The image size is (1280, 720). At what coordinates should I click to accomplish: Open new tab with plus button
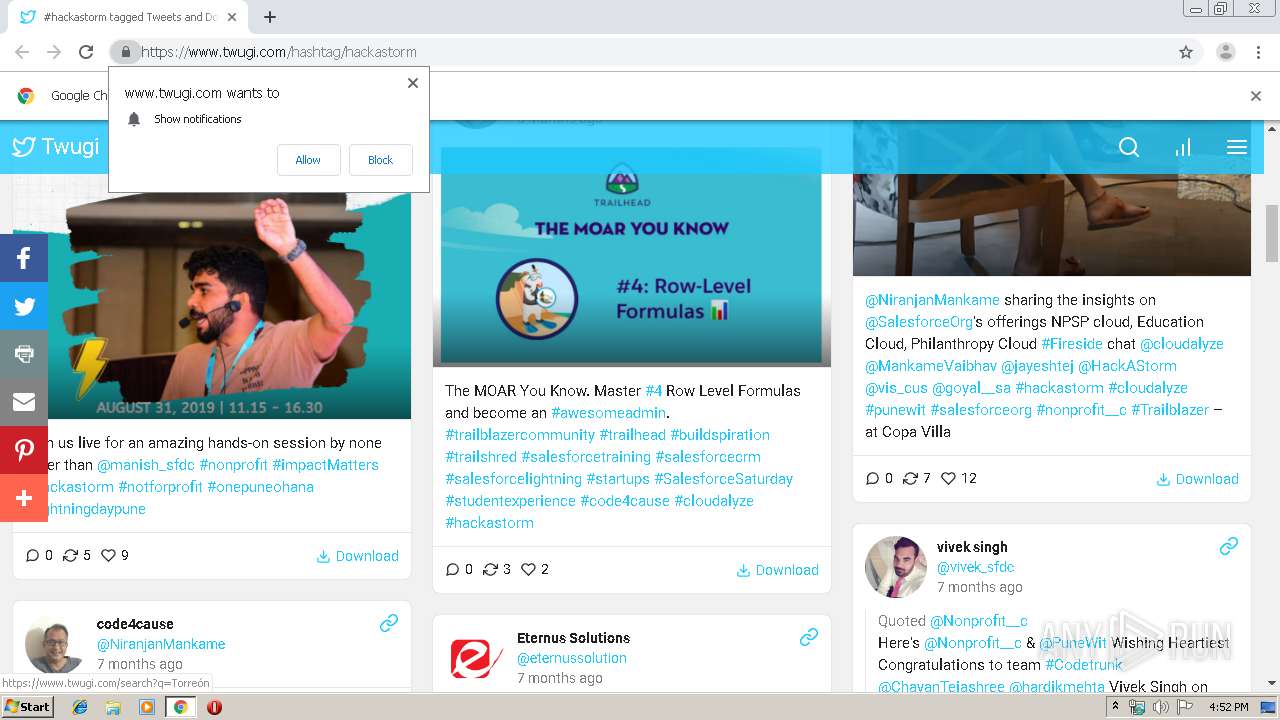point(270,17)
